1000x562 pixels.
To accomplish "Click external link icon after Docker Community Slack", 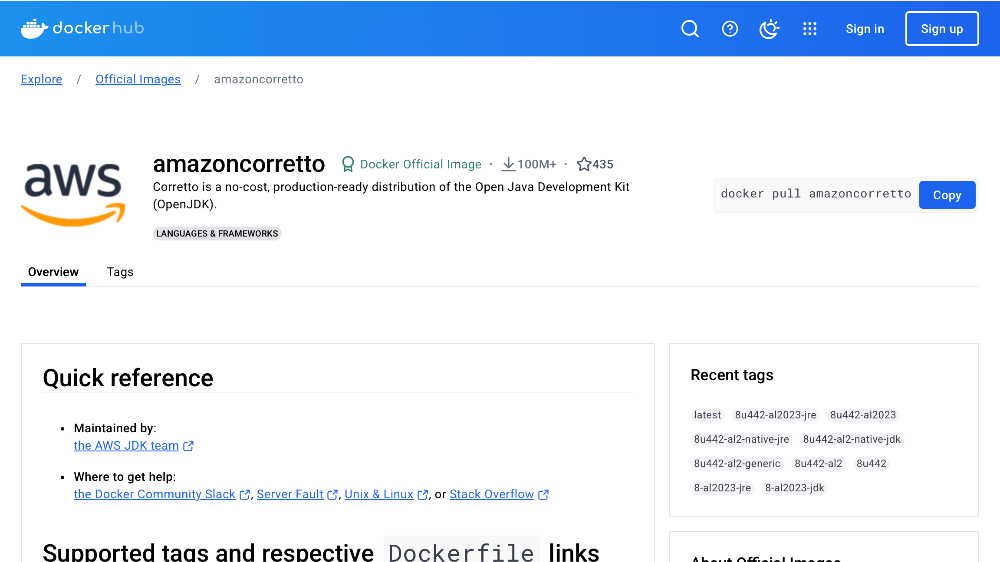I will tap(245, 494).
